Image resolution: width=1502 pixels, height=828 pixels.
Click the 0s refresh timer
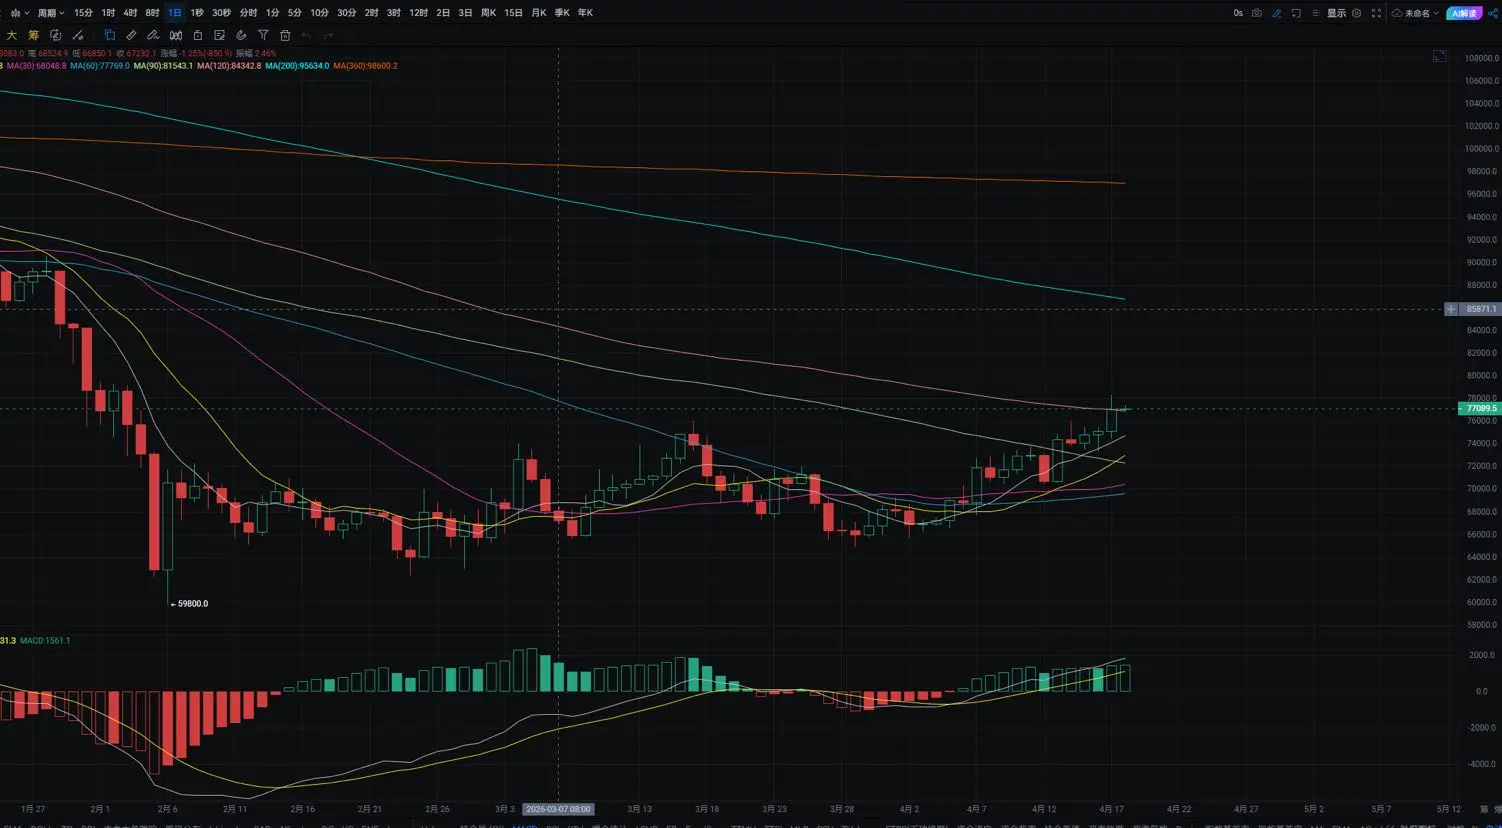(x=1238, y=13)
